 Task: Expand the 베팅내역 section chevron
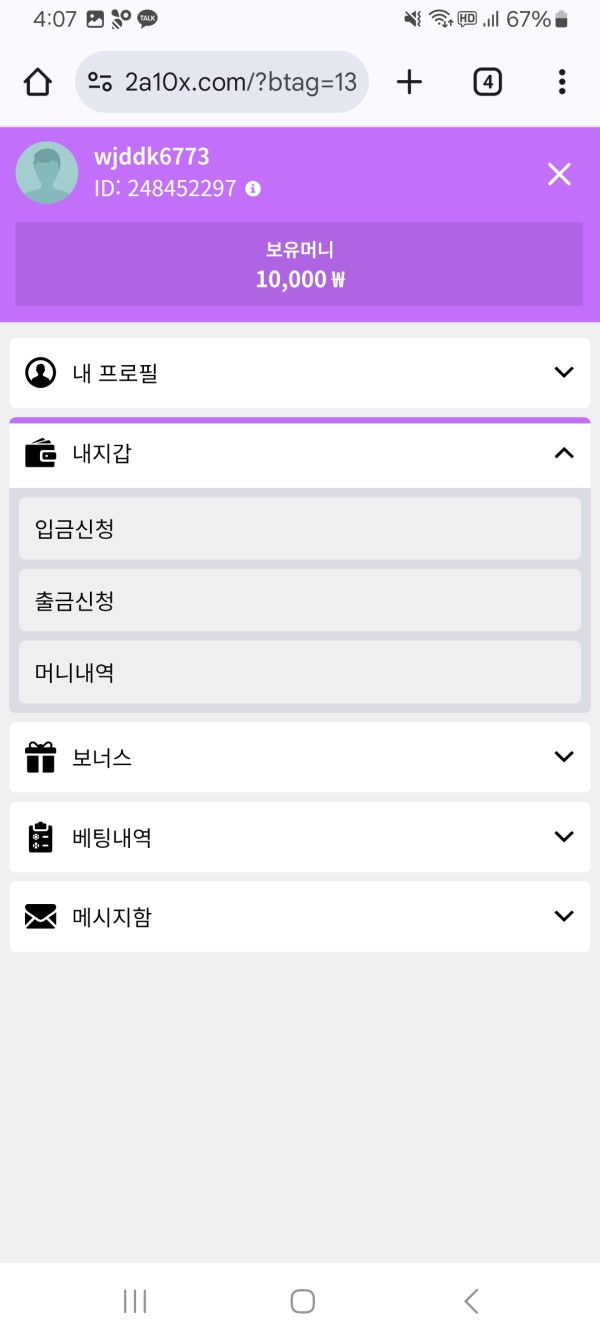[564, 837]
